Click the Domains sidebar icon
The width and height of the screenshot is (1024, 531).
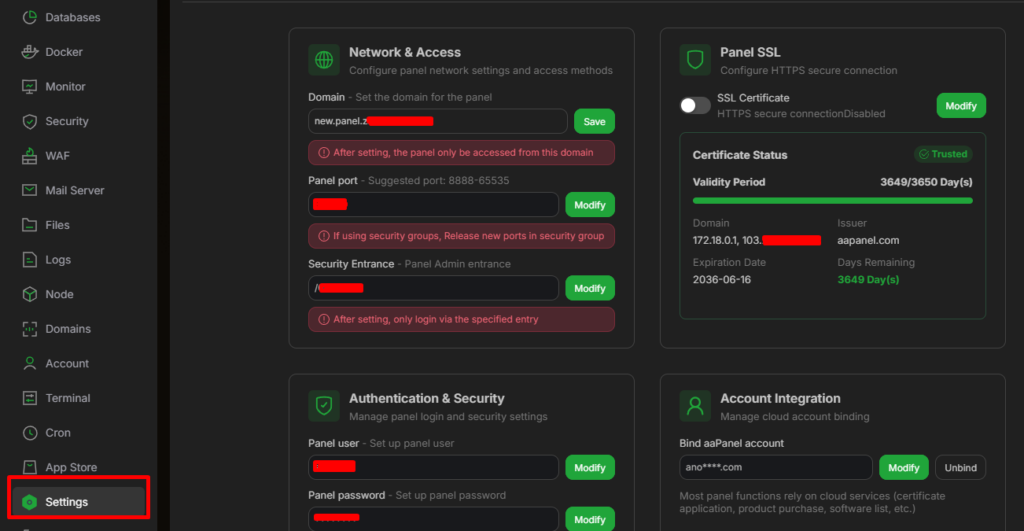[29, 329]
